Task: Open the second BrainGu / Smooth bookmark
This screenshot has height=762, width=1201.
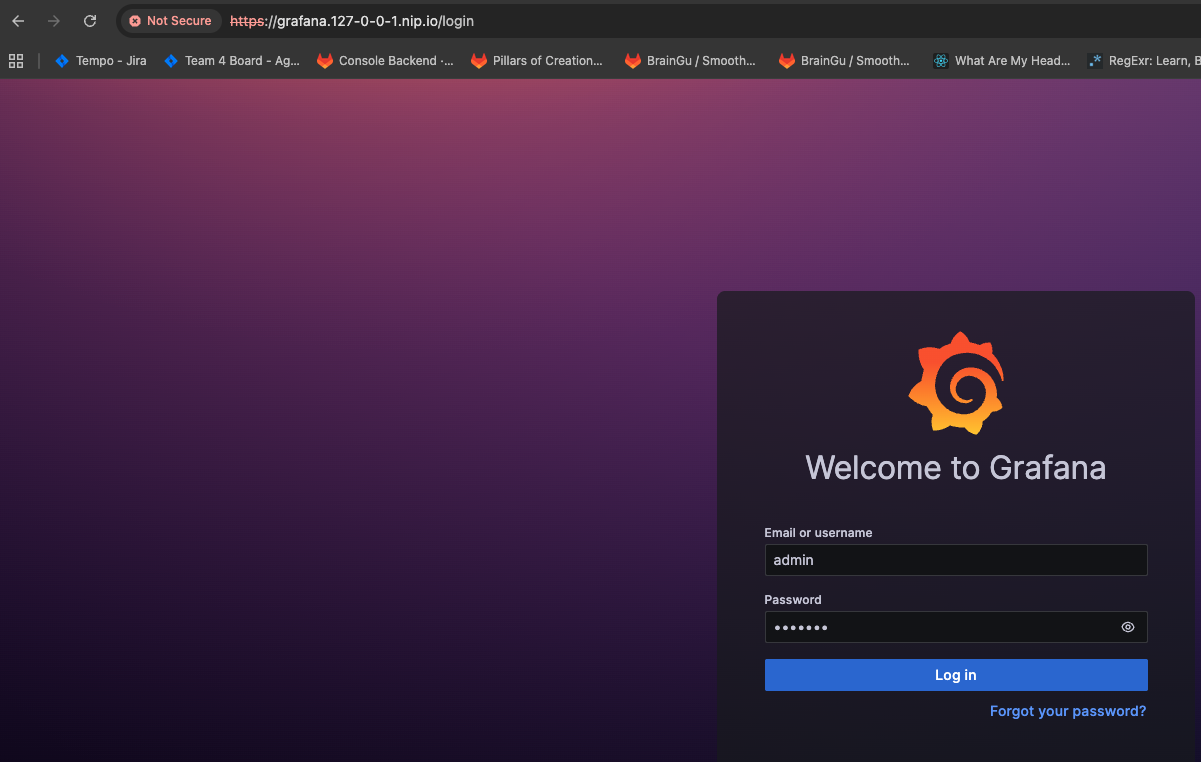Action: [x=845, y=61]
